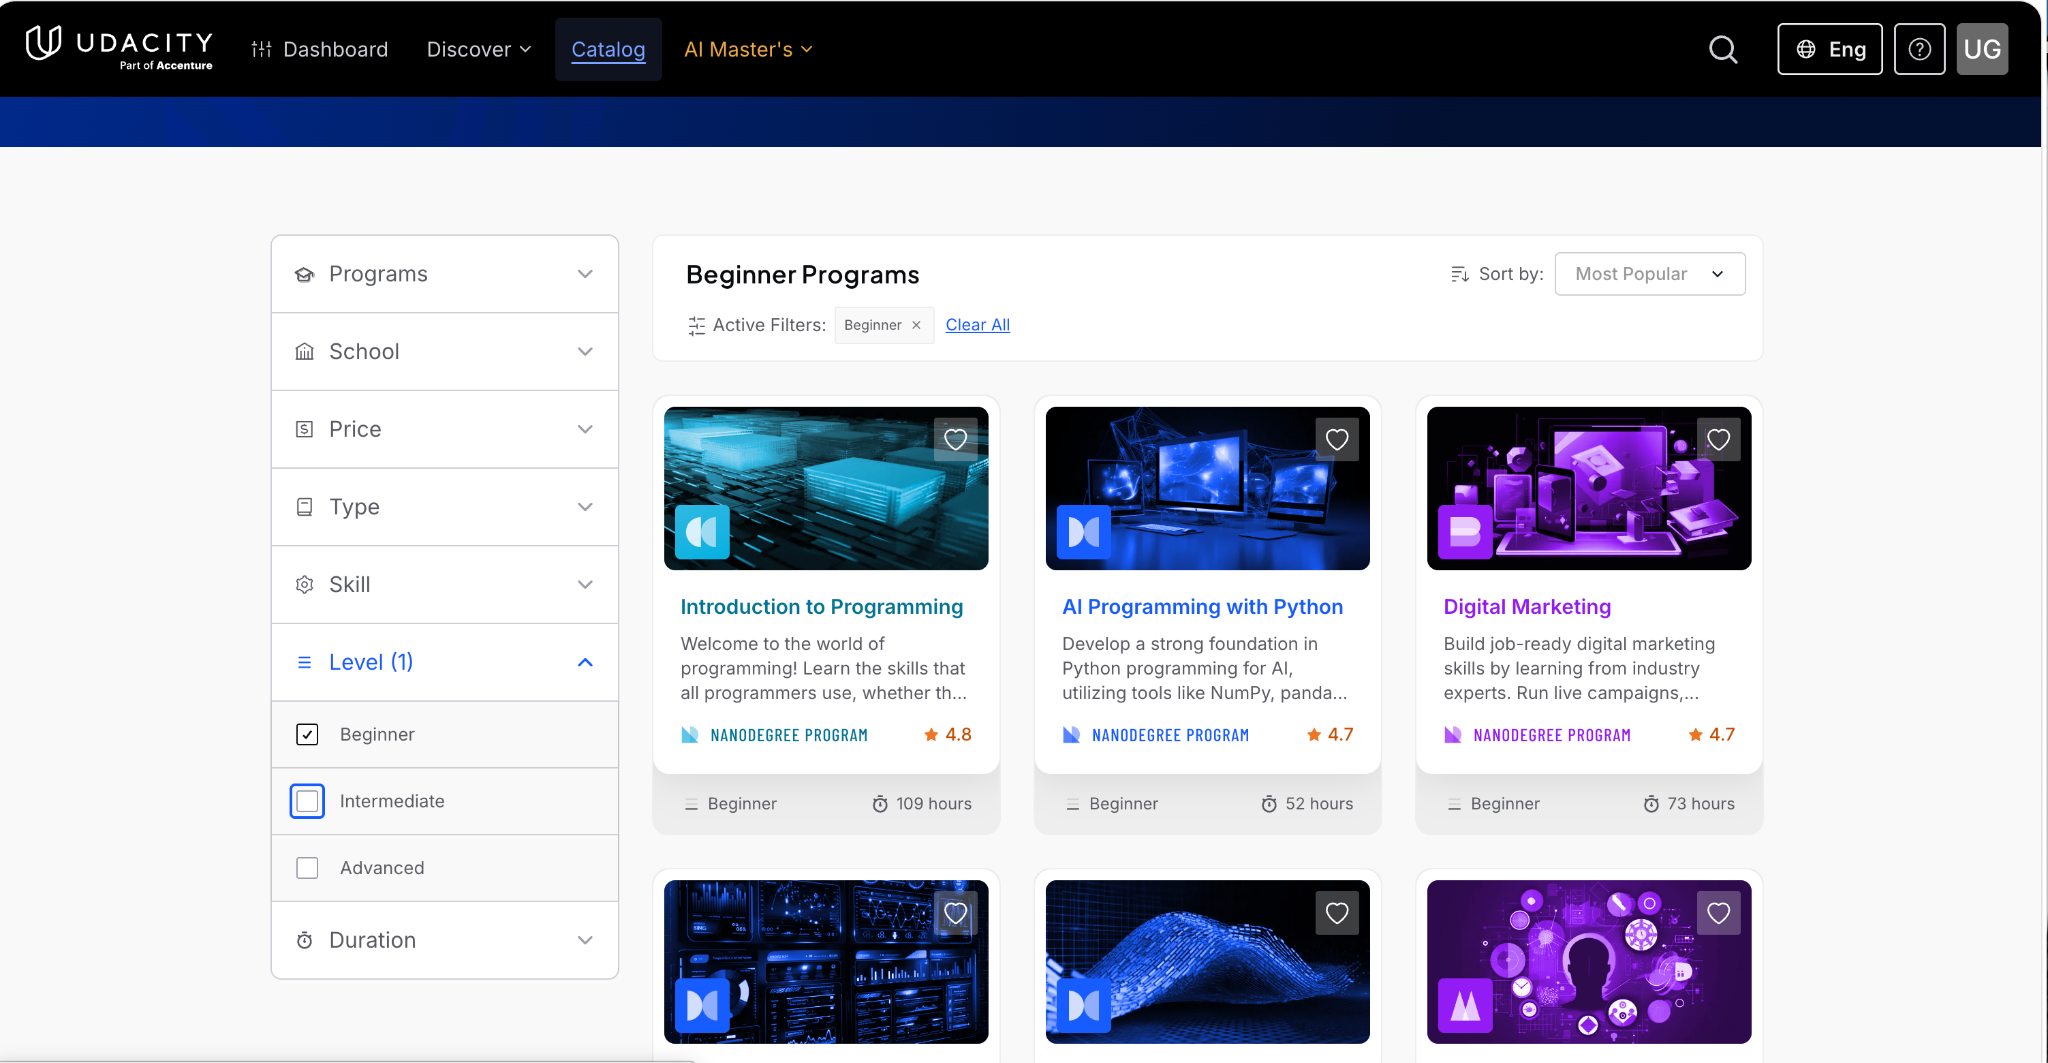Click Digital Marketing course thumbnail

(x=1589, y=488)
